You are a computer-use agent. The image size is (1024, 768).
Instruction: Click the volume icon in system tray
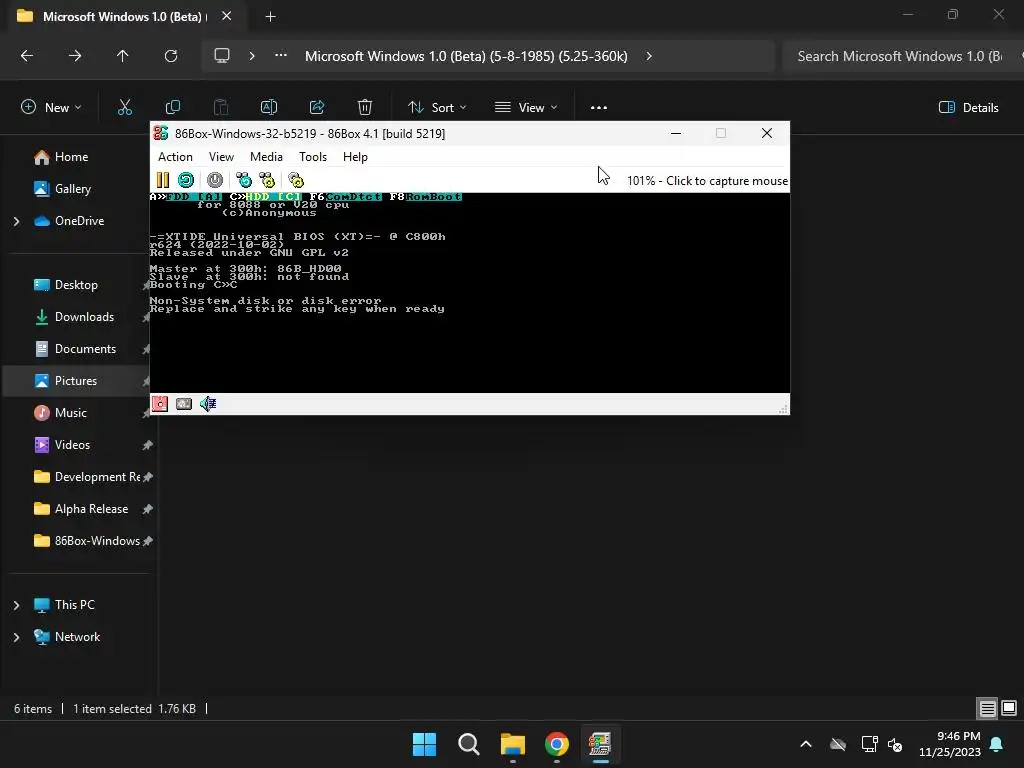coord(895,744)
